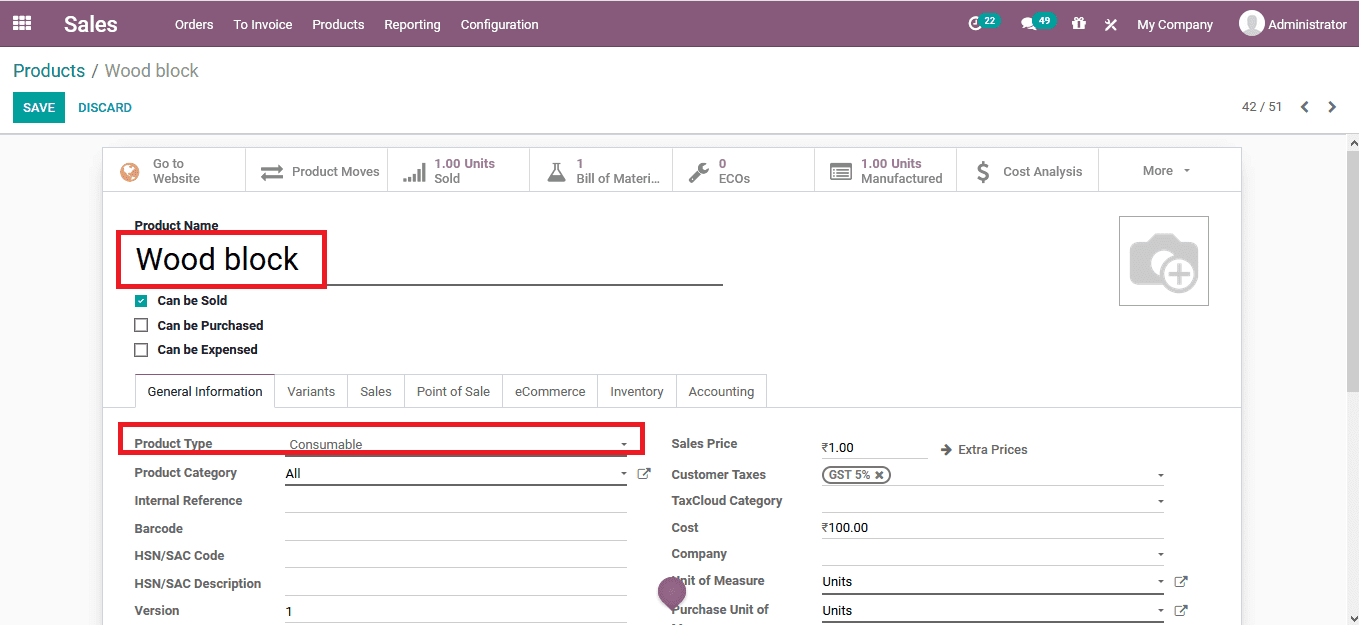Go to previous record arrow
This screenshot has width=1359, height=625.
coord(1304,107)
